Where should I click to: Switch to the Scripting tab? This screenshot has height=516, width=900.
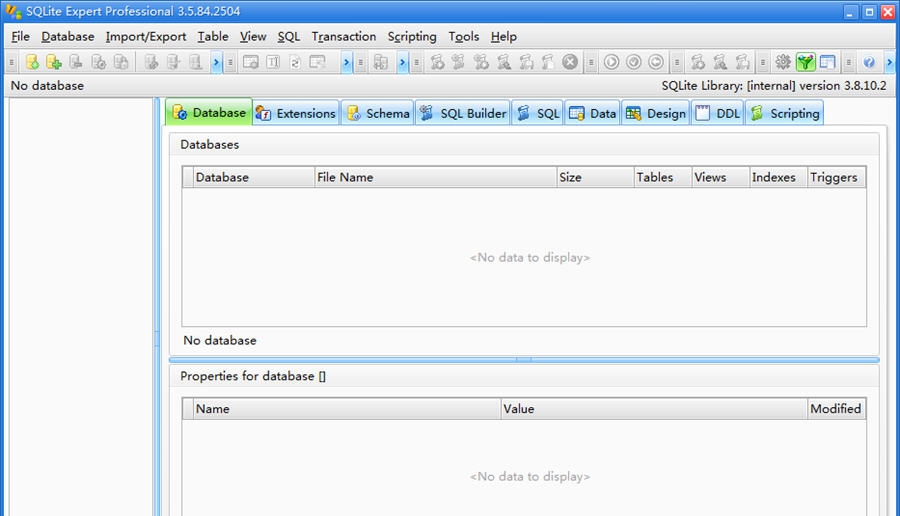[x=785, y=113]
